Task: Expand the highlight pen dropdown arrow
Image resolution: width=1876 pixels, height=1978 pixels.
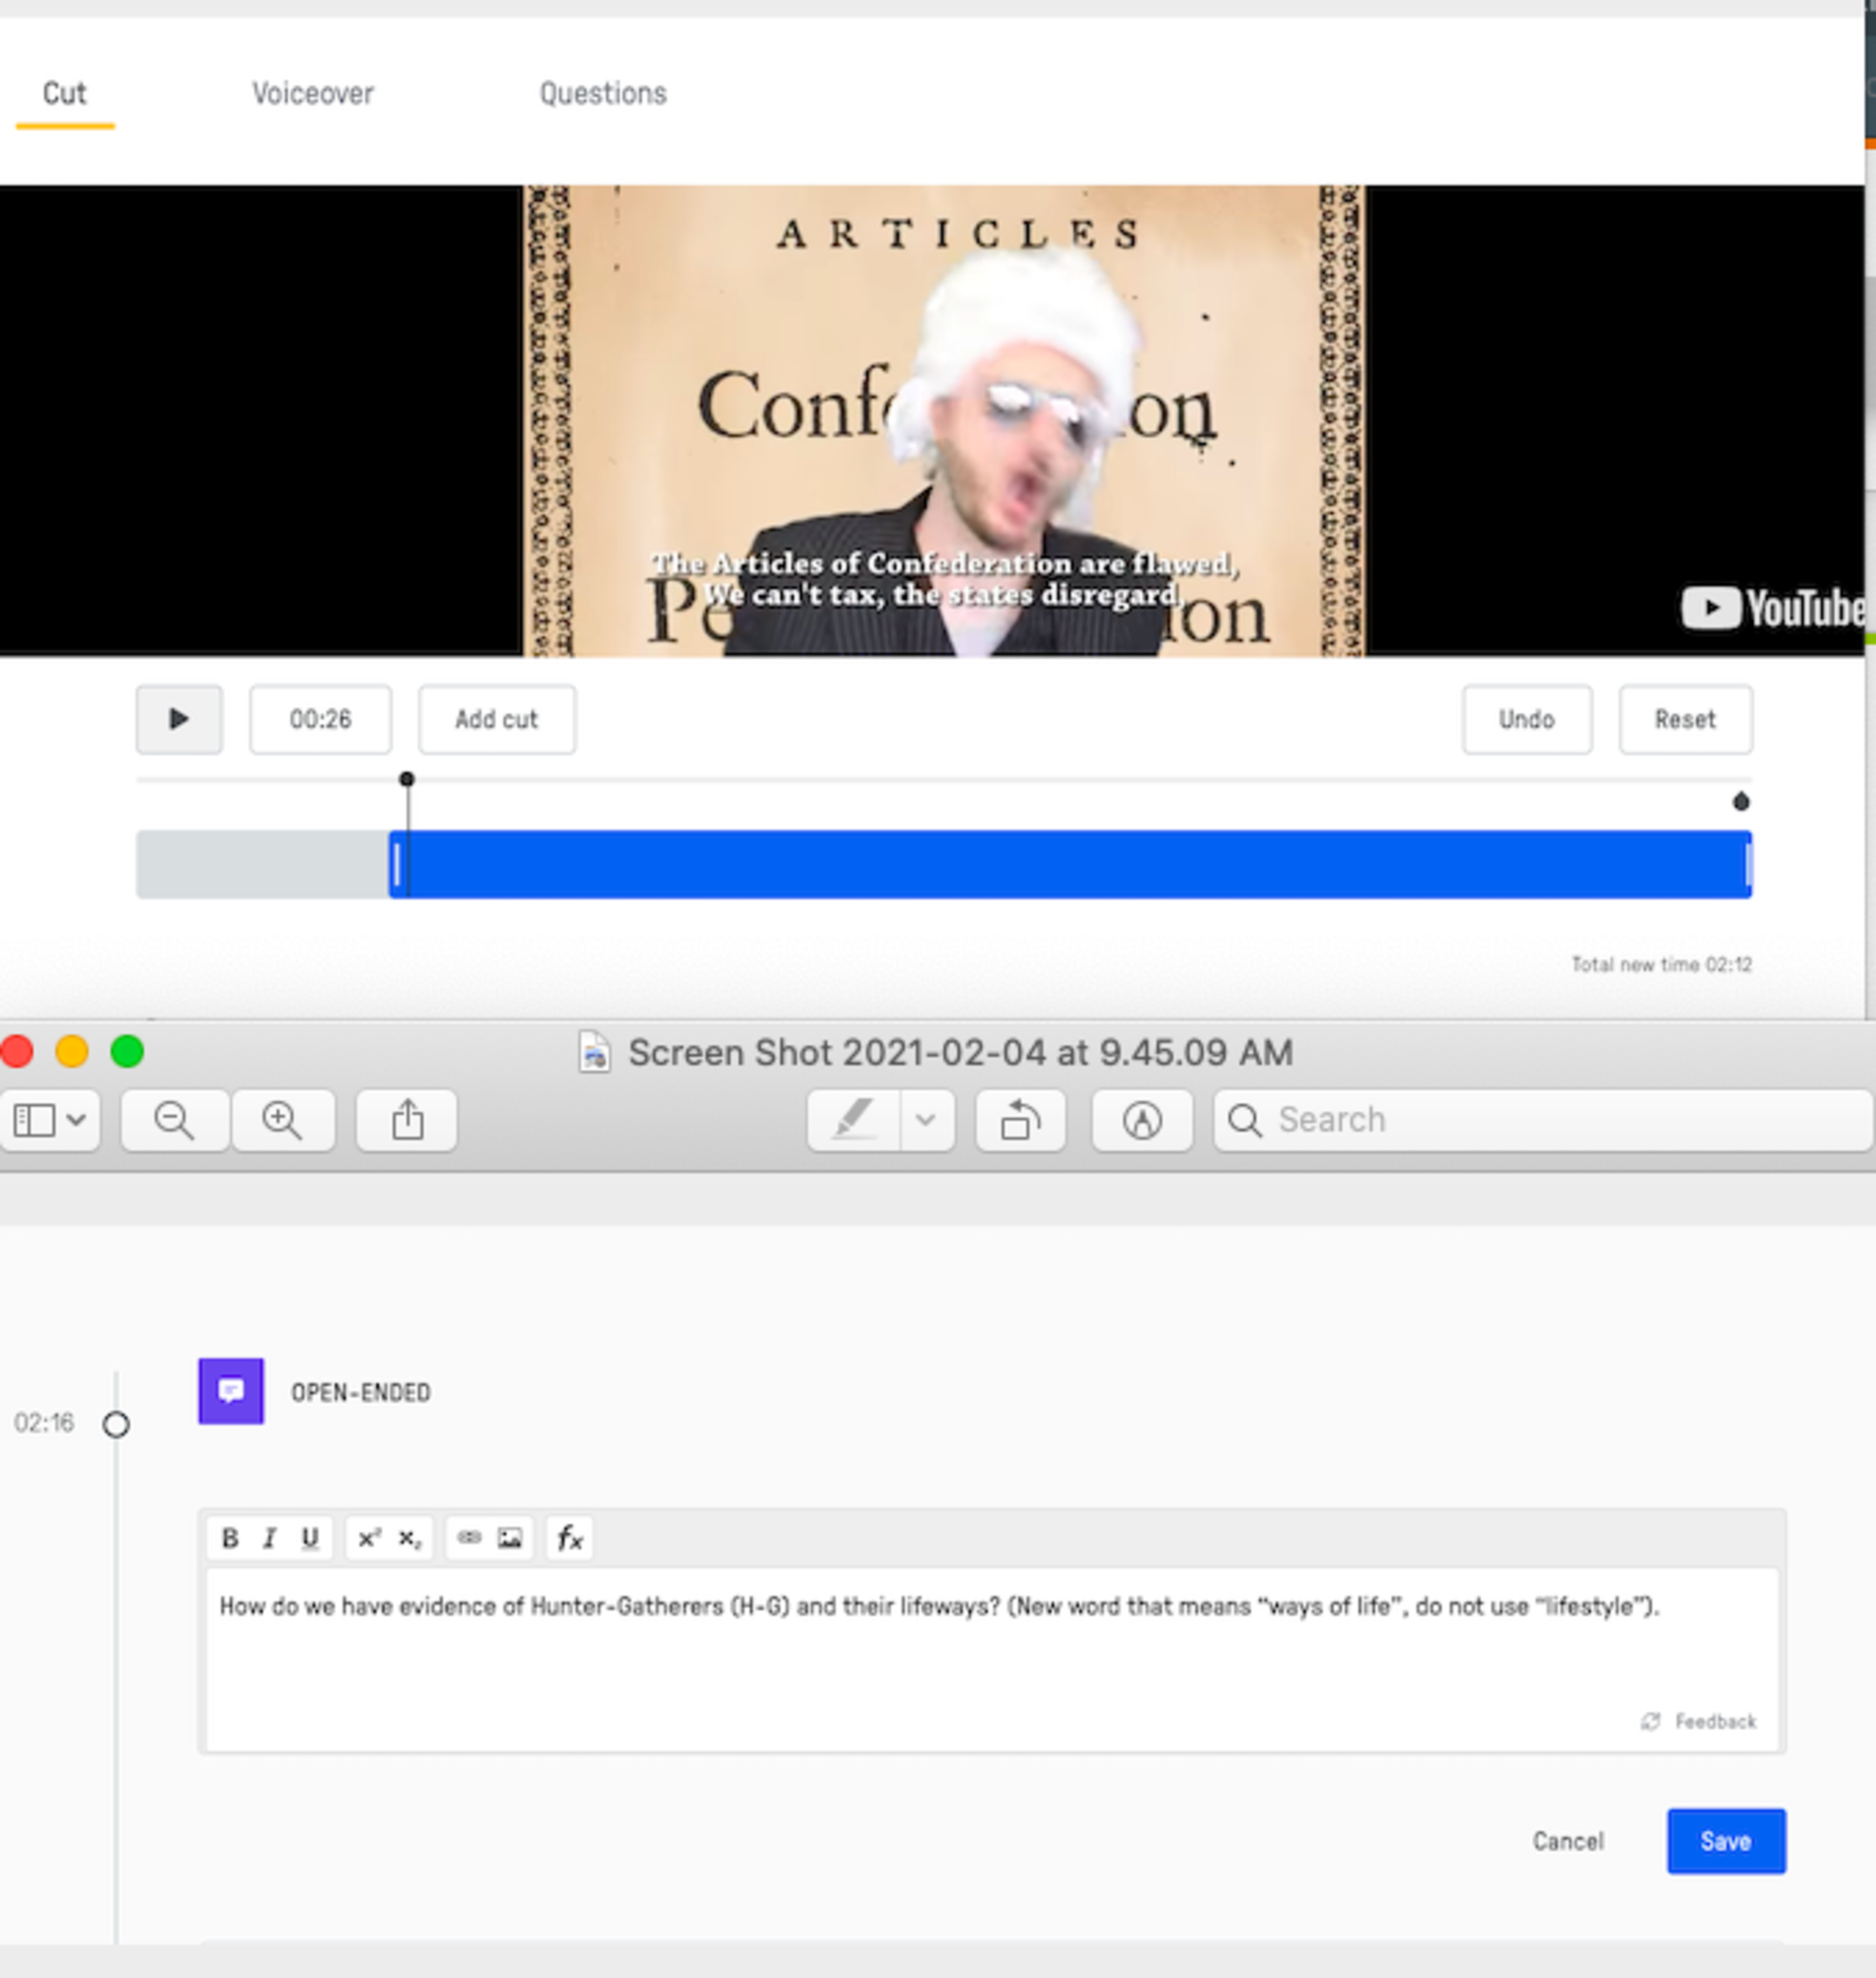Action: (926, 1120)
